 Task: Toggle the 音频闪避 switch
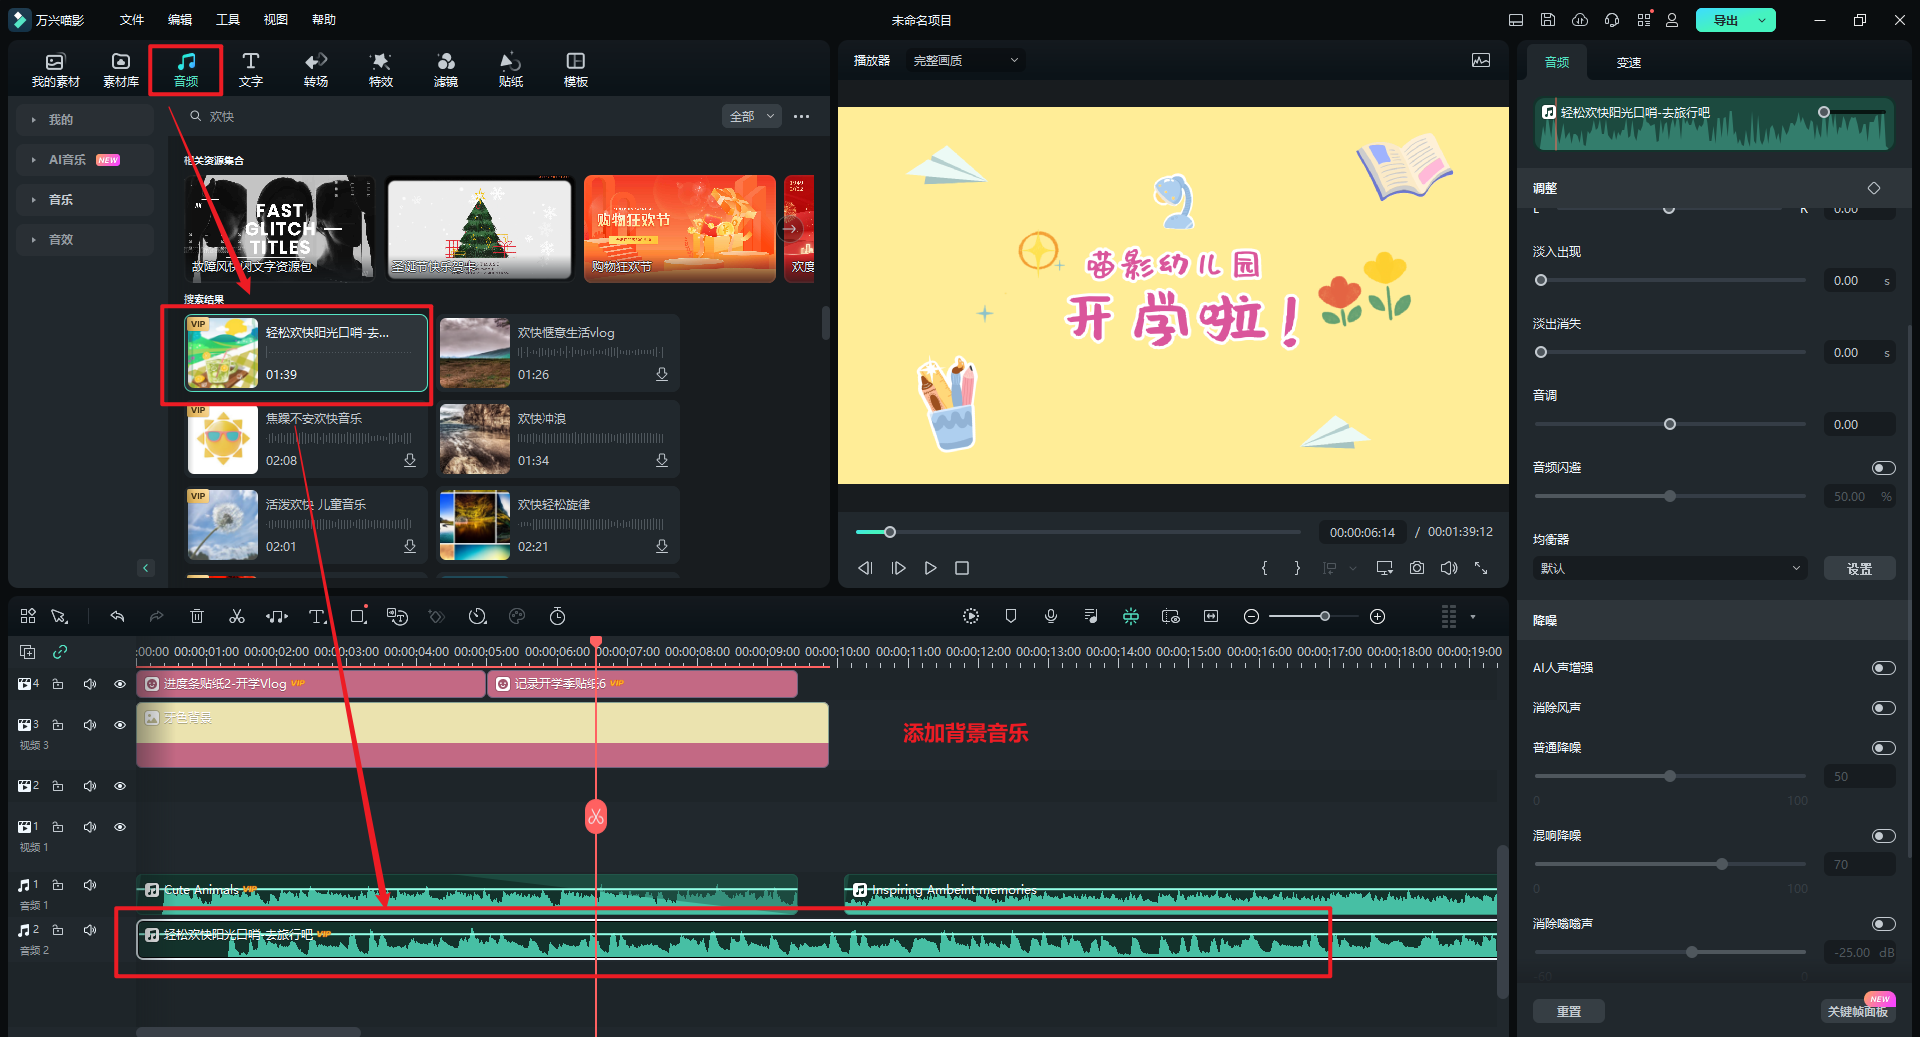(1883, 468)
